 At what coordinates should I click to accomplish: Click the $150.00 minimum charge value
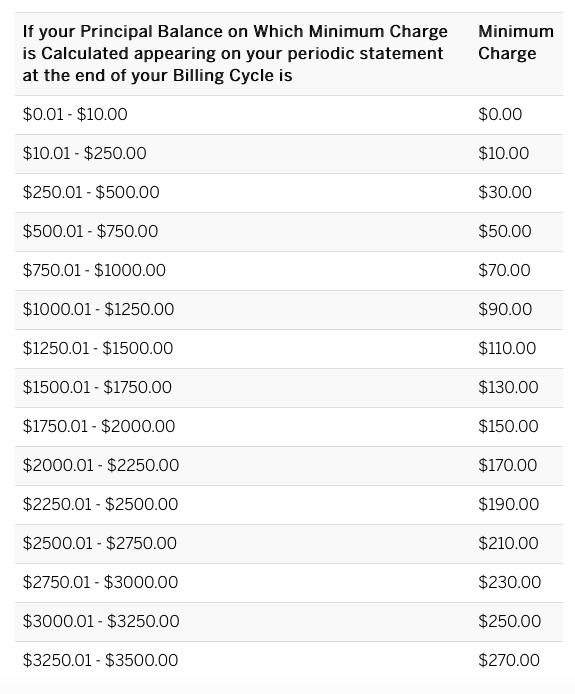(x=508, y=426)
